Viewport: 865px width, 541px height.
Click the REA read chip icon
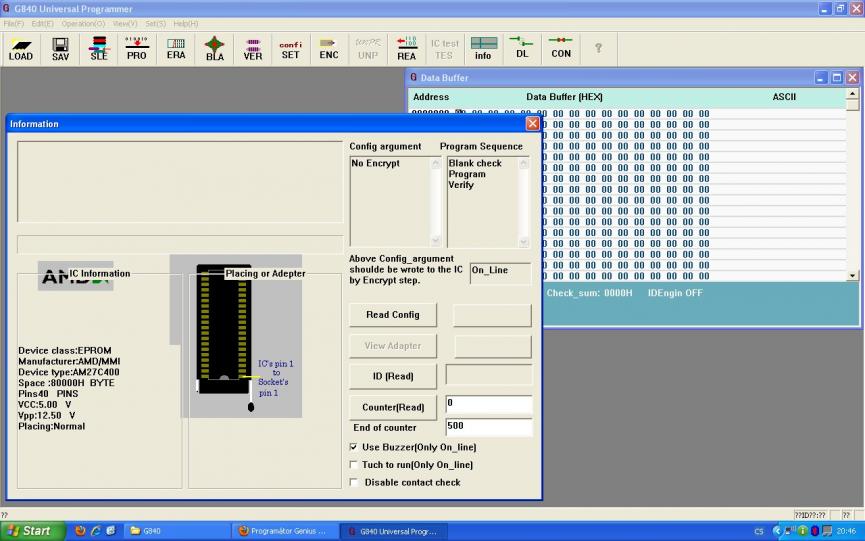point(406,49)
